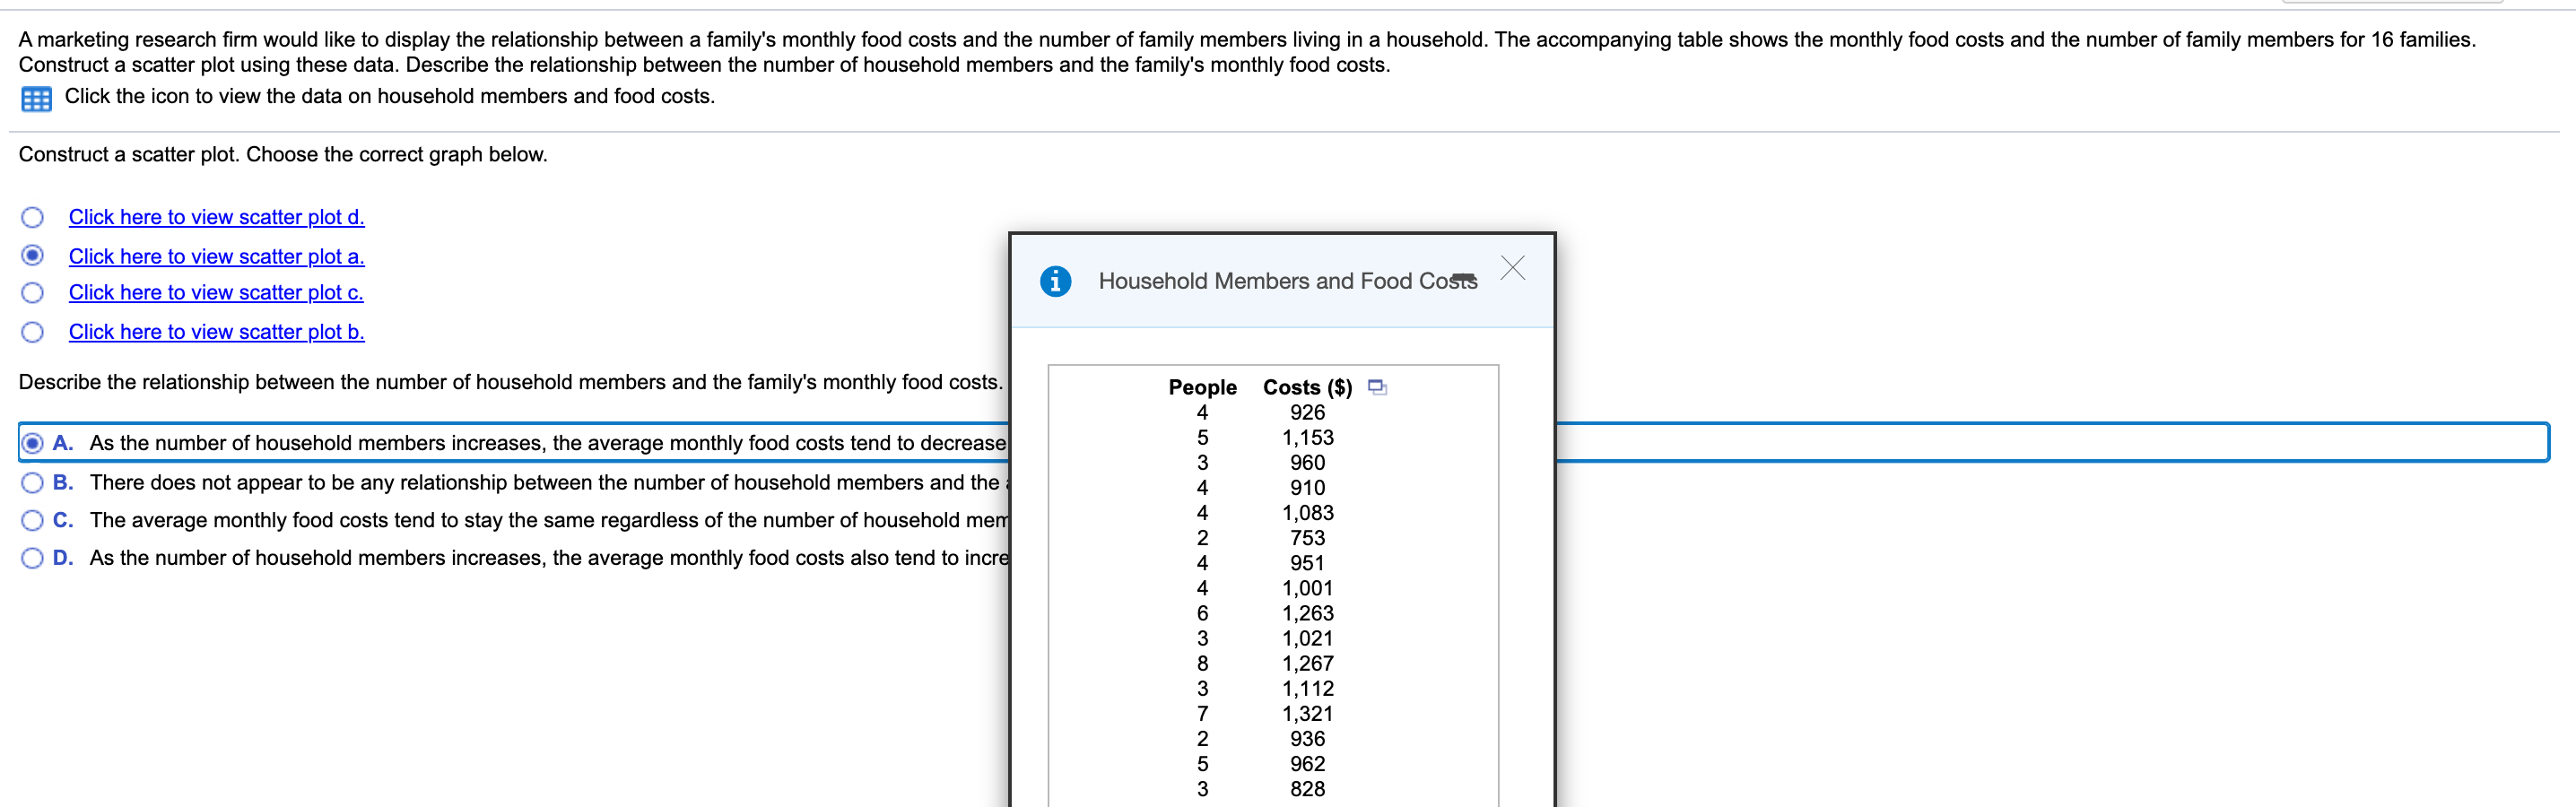Choose answer C, costs stay the same
The image size is (2576, 807).
33,520
